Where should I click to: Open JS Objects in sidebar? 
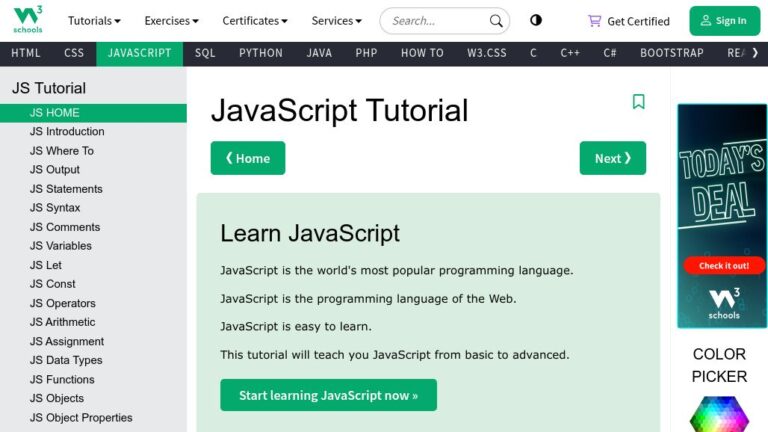click(x=93, y=399)
